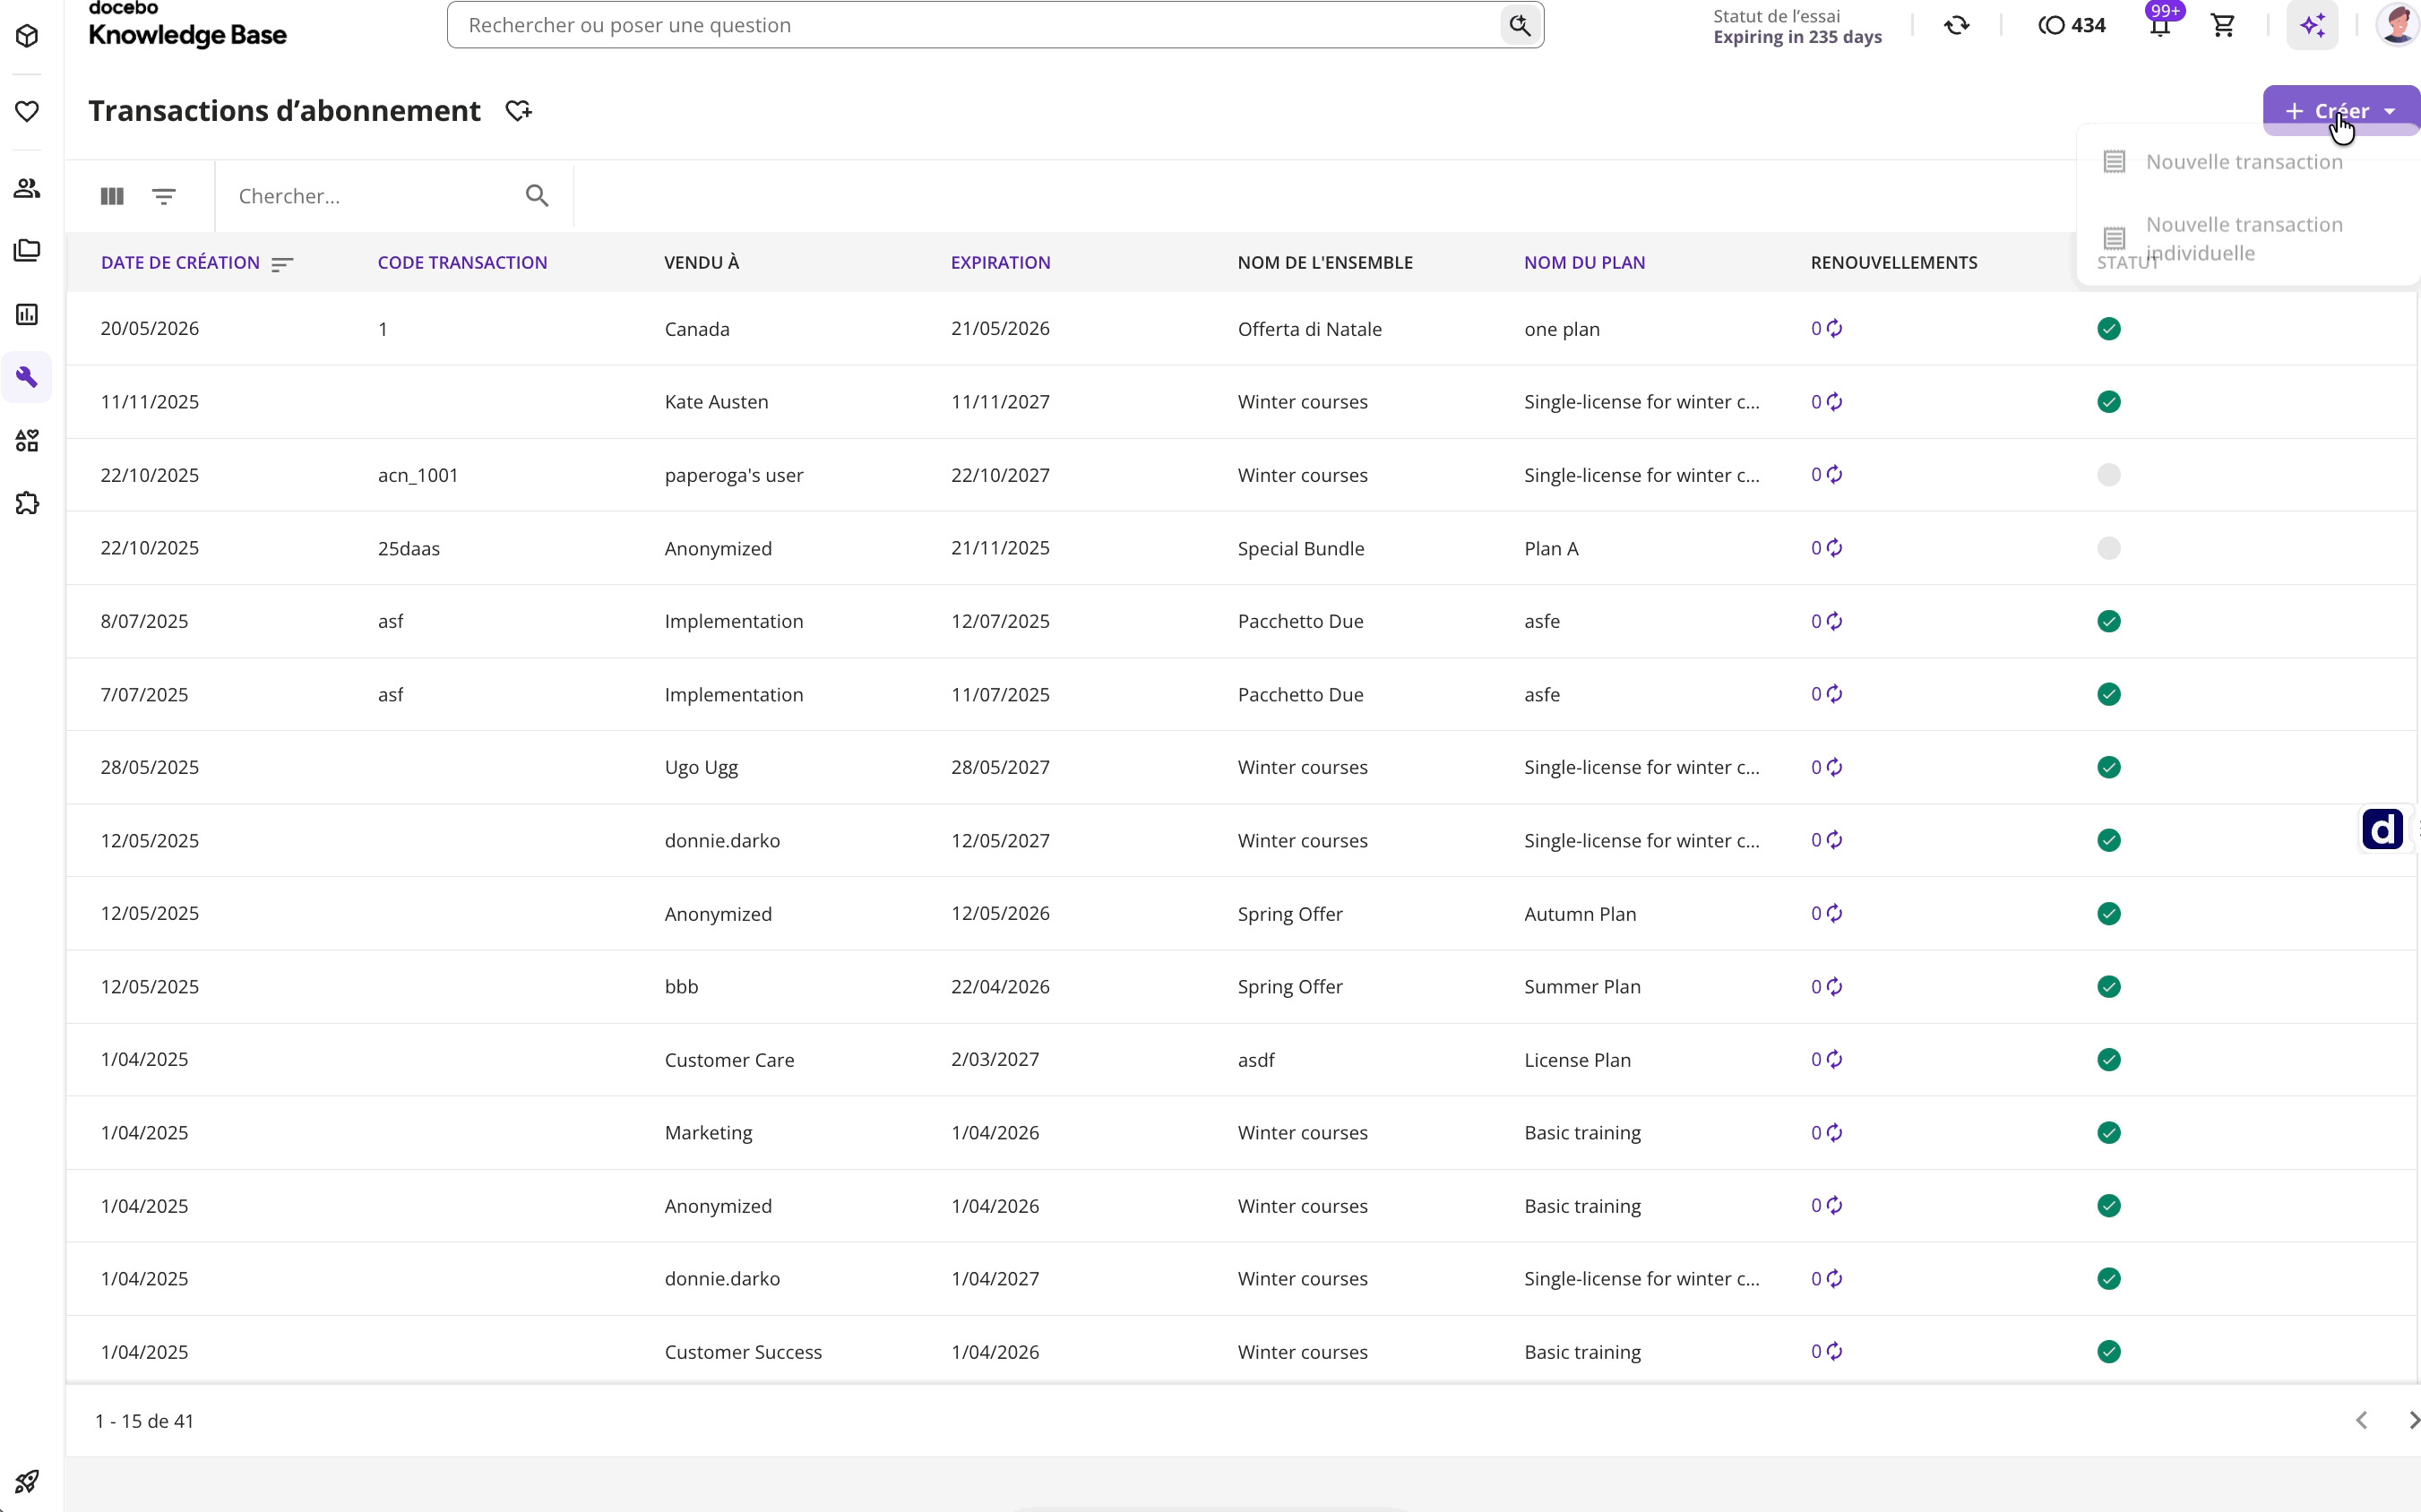Sort by Nom du plan column
This screenshot has width=2421, height=1512.
coord(1584,262)
